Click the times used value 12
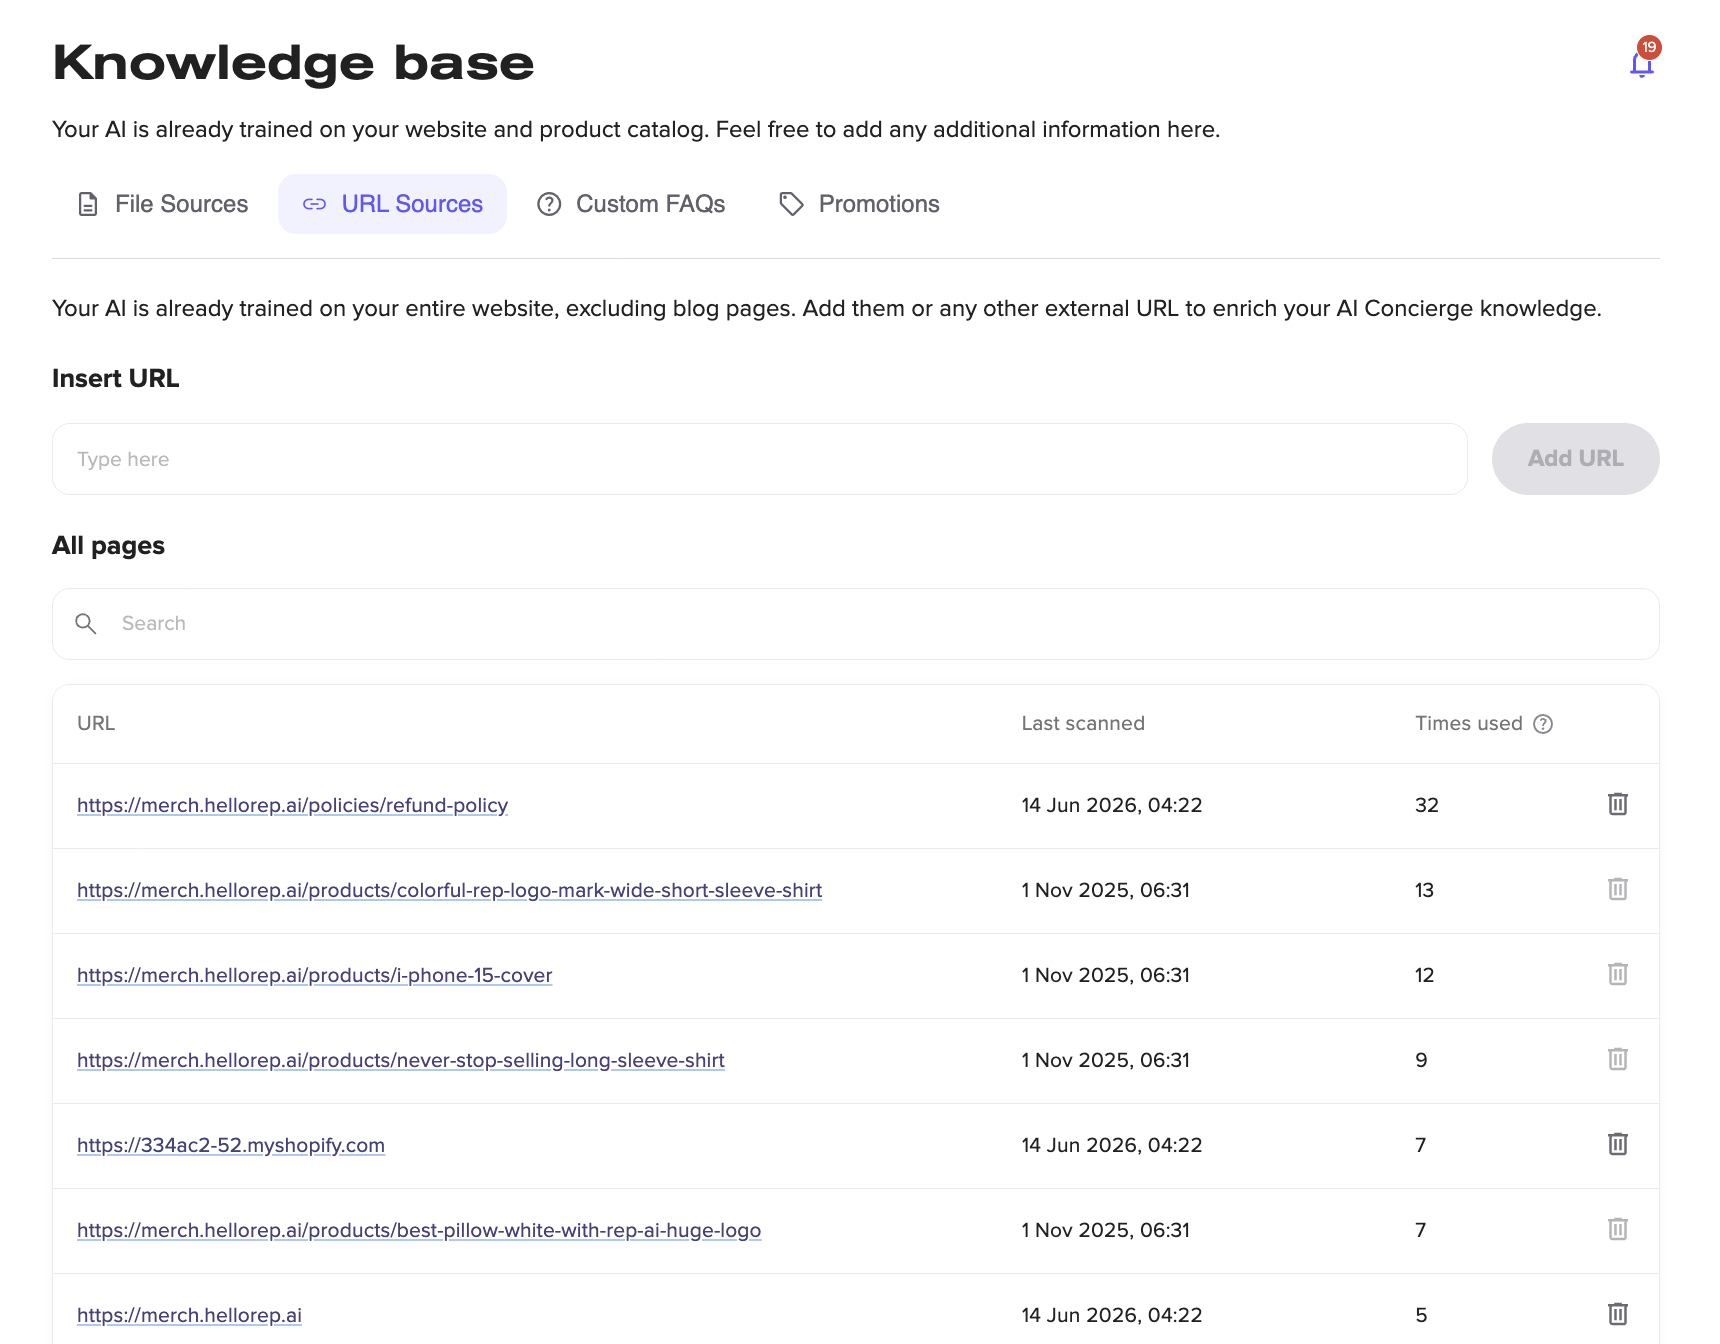Image resolution: width=1720 pixels, height=1344 pixels. coord(1424,976)
